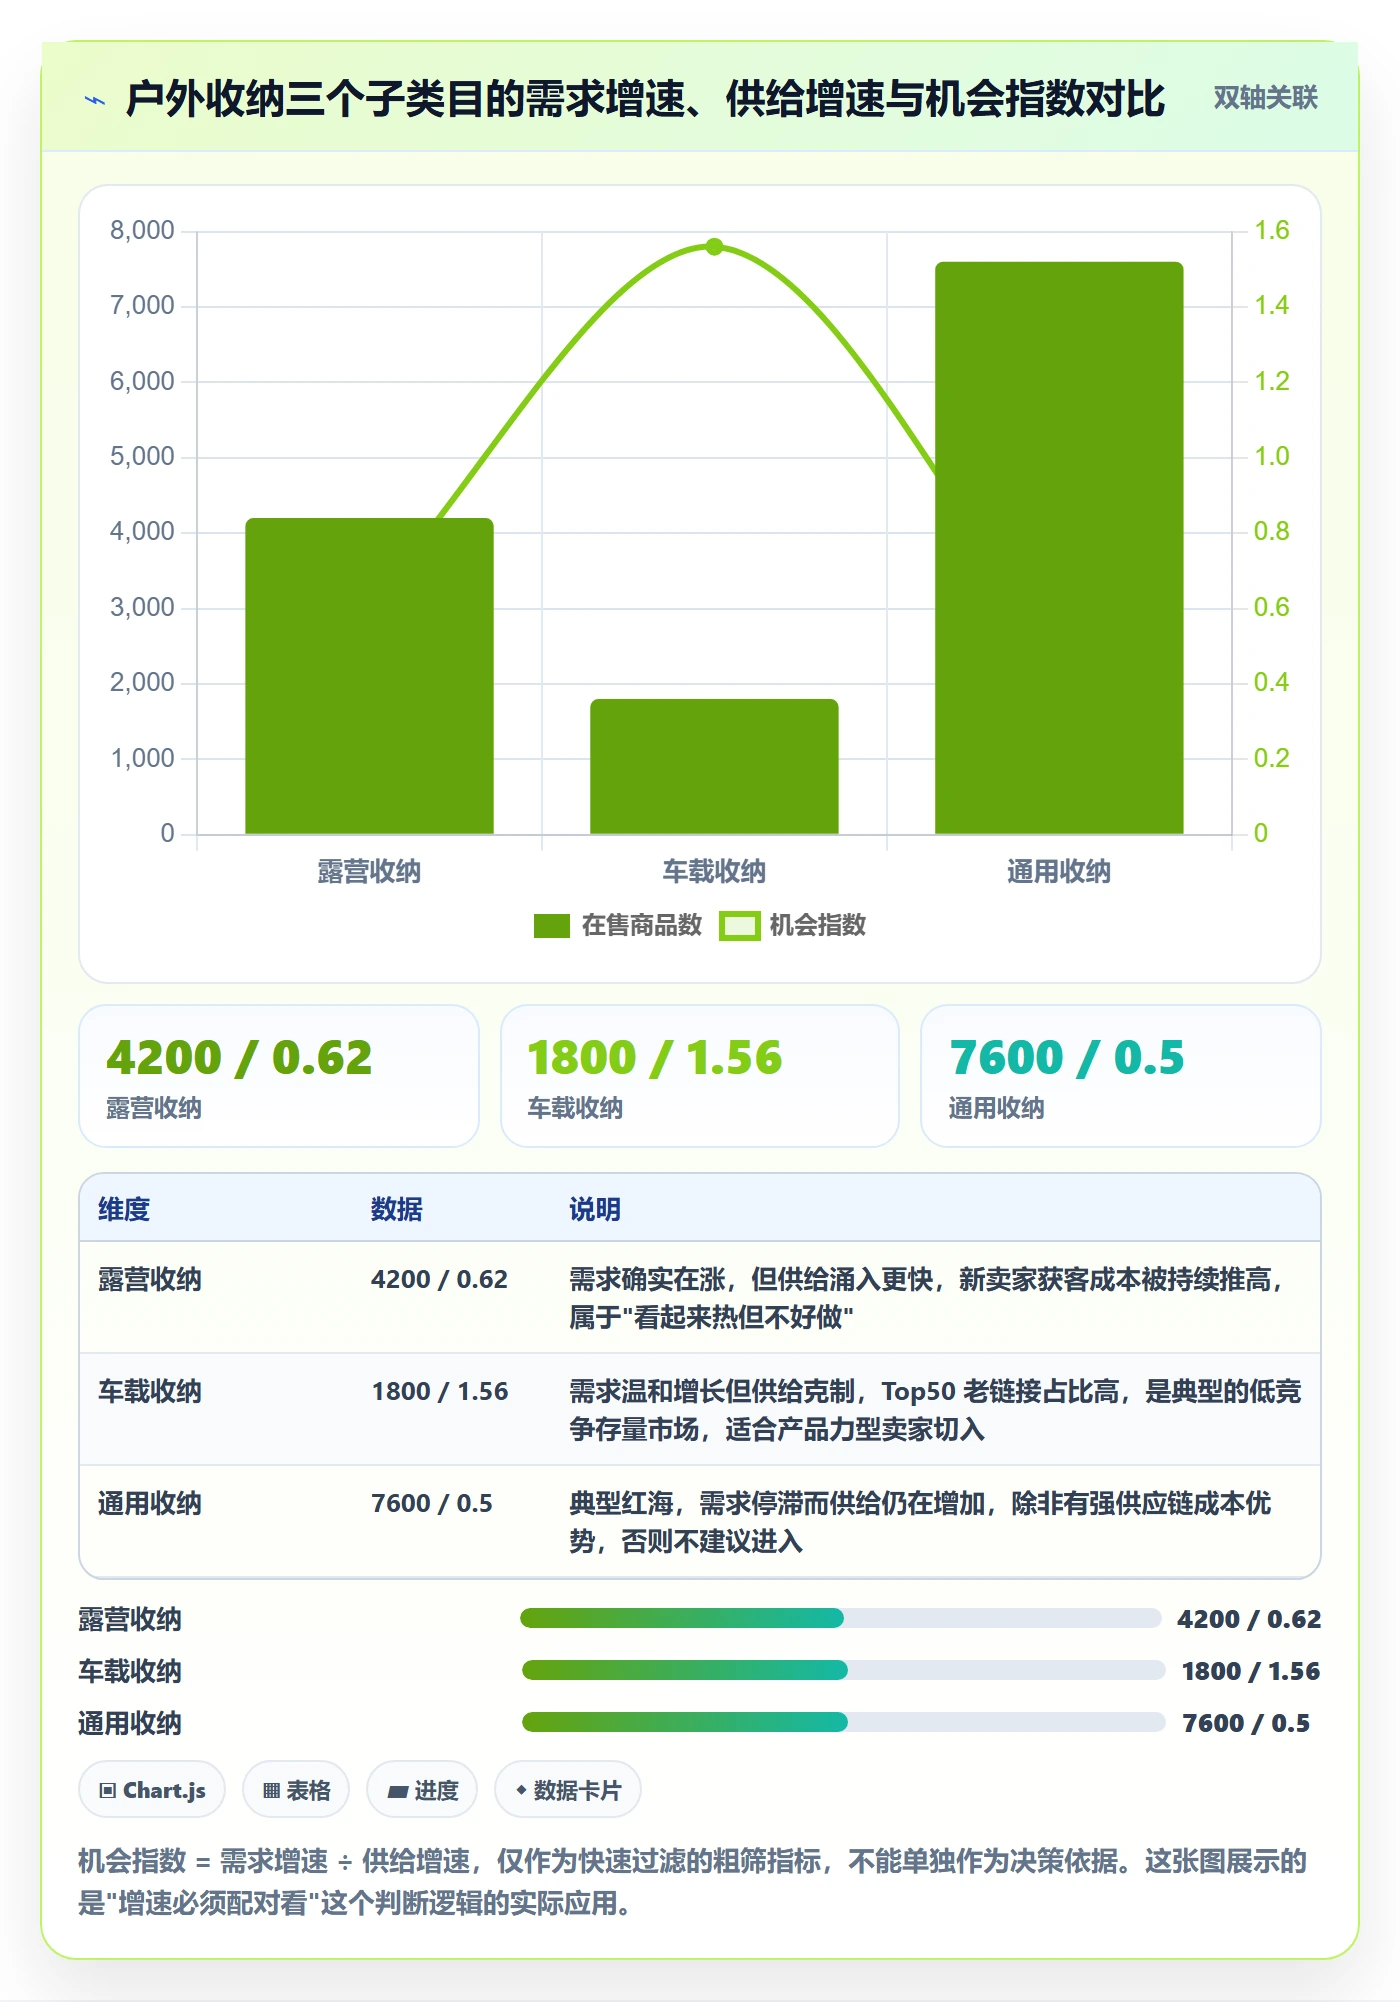Click the 露营收纳 x-axis label
This screenshot has height=2002, width=1400.
click(x=369, y=871)
